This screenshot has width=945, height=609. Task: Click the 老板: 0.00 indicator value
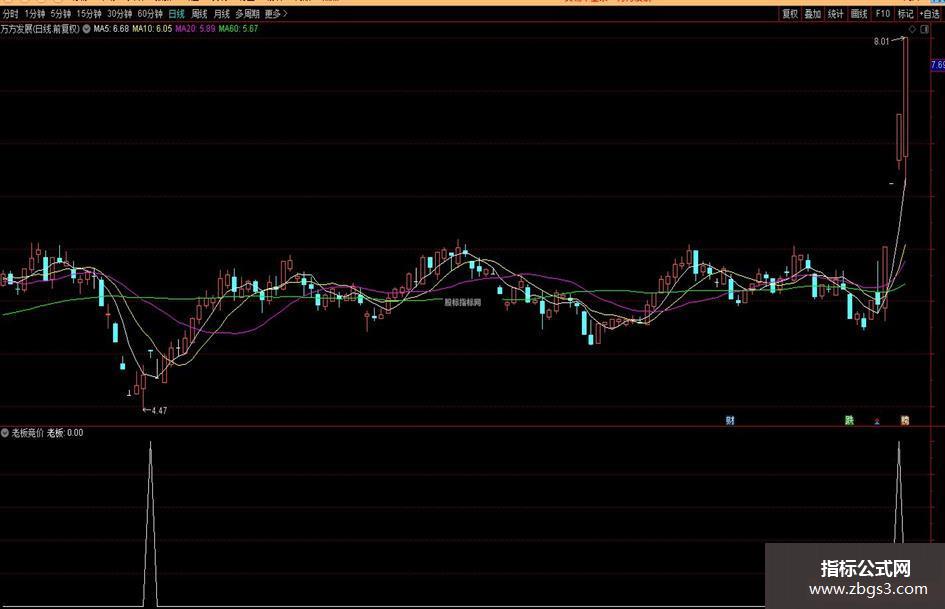pos(65,433)
